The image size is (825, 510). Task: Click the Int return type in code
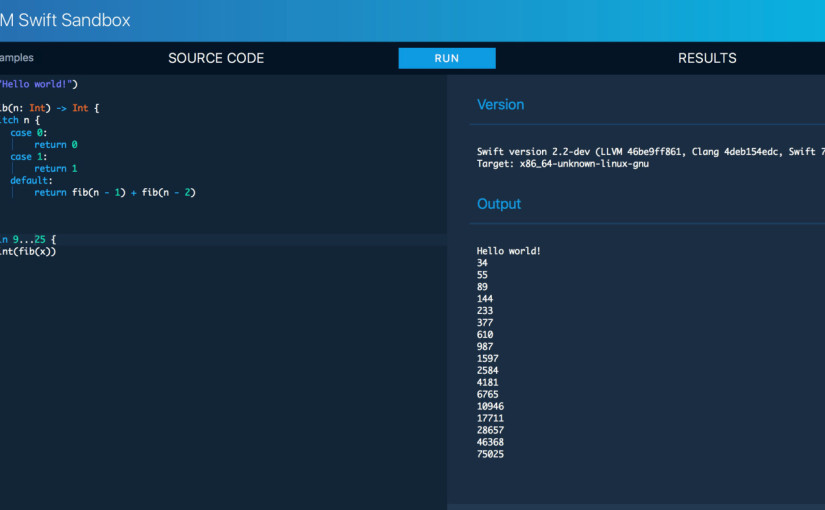(x=80, y=108)
